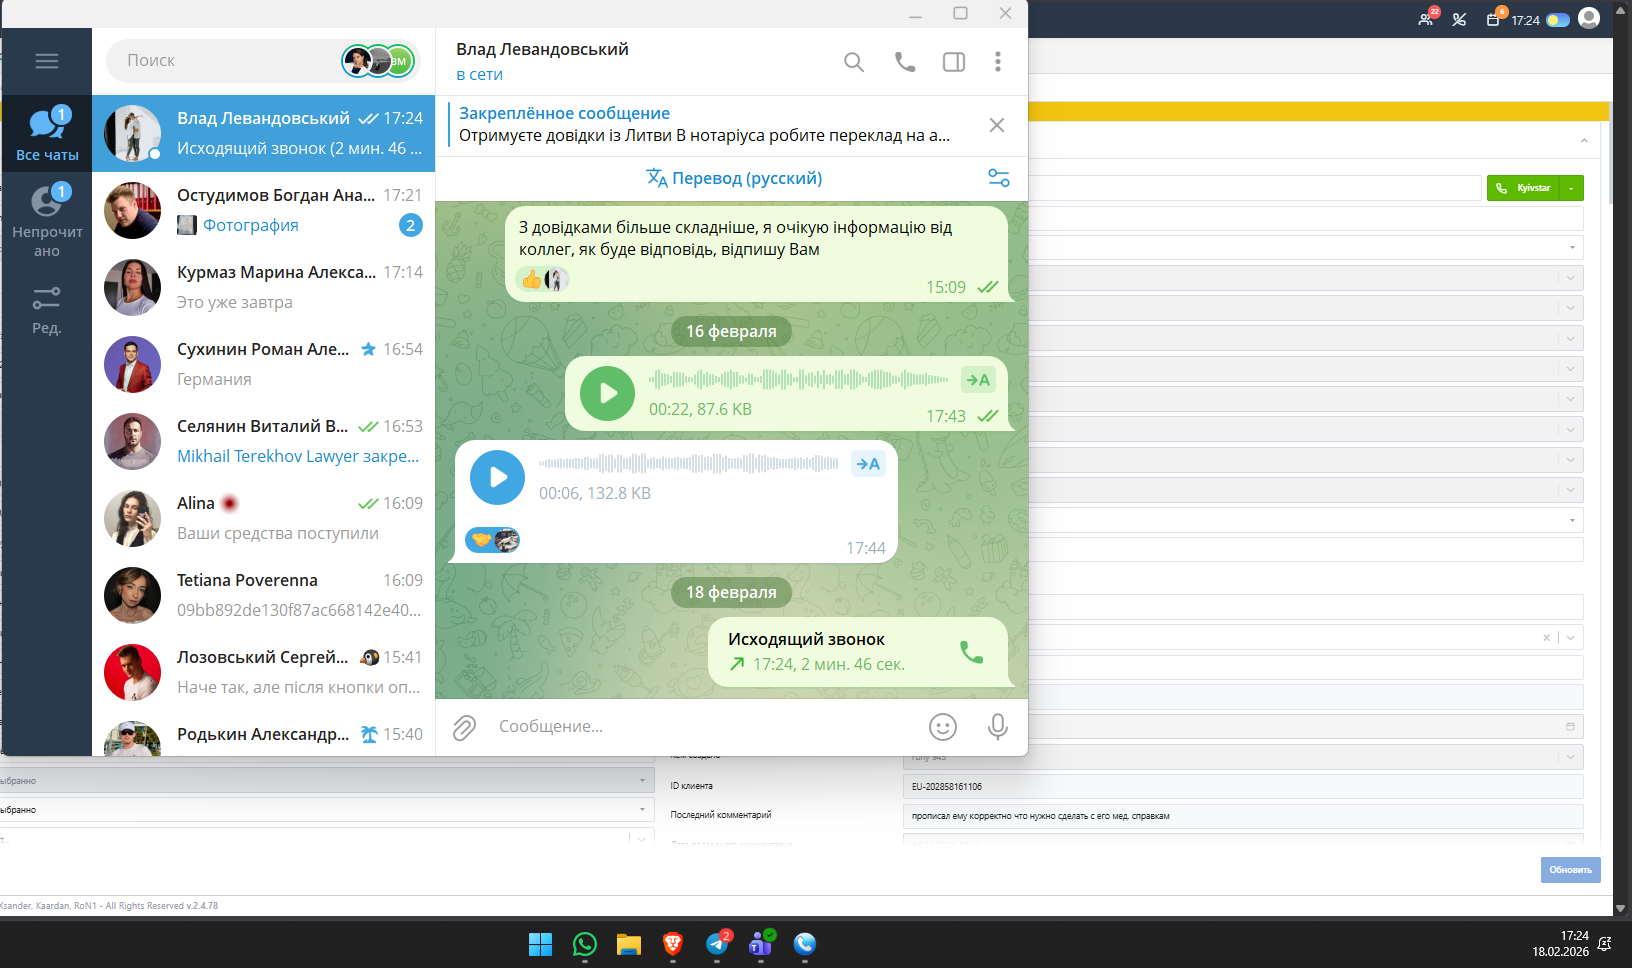Transcribe the 00:22 voice message

tap(978, 380)
